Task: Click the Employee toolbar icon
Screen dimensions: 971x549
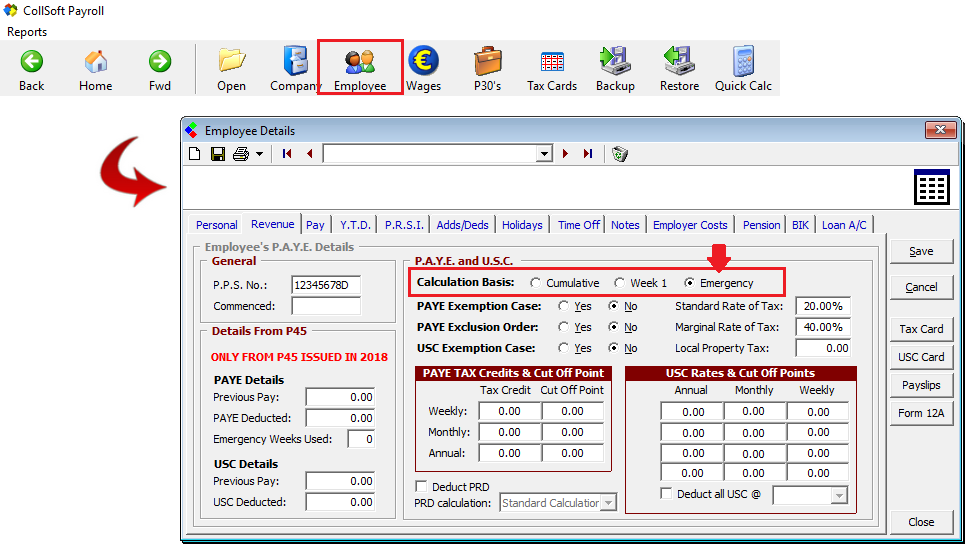Action: coord(359,68)
